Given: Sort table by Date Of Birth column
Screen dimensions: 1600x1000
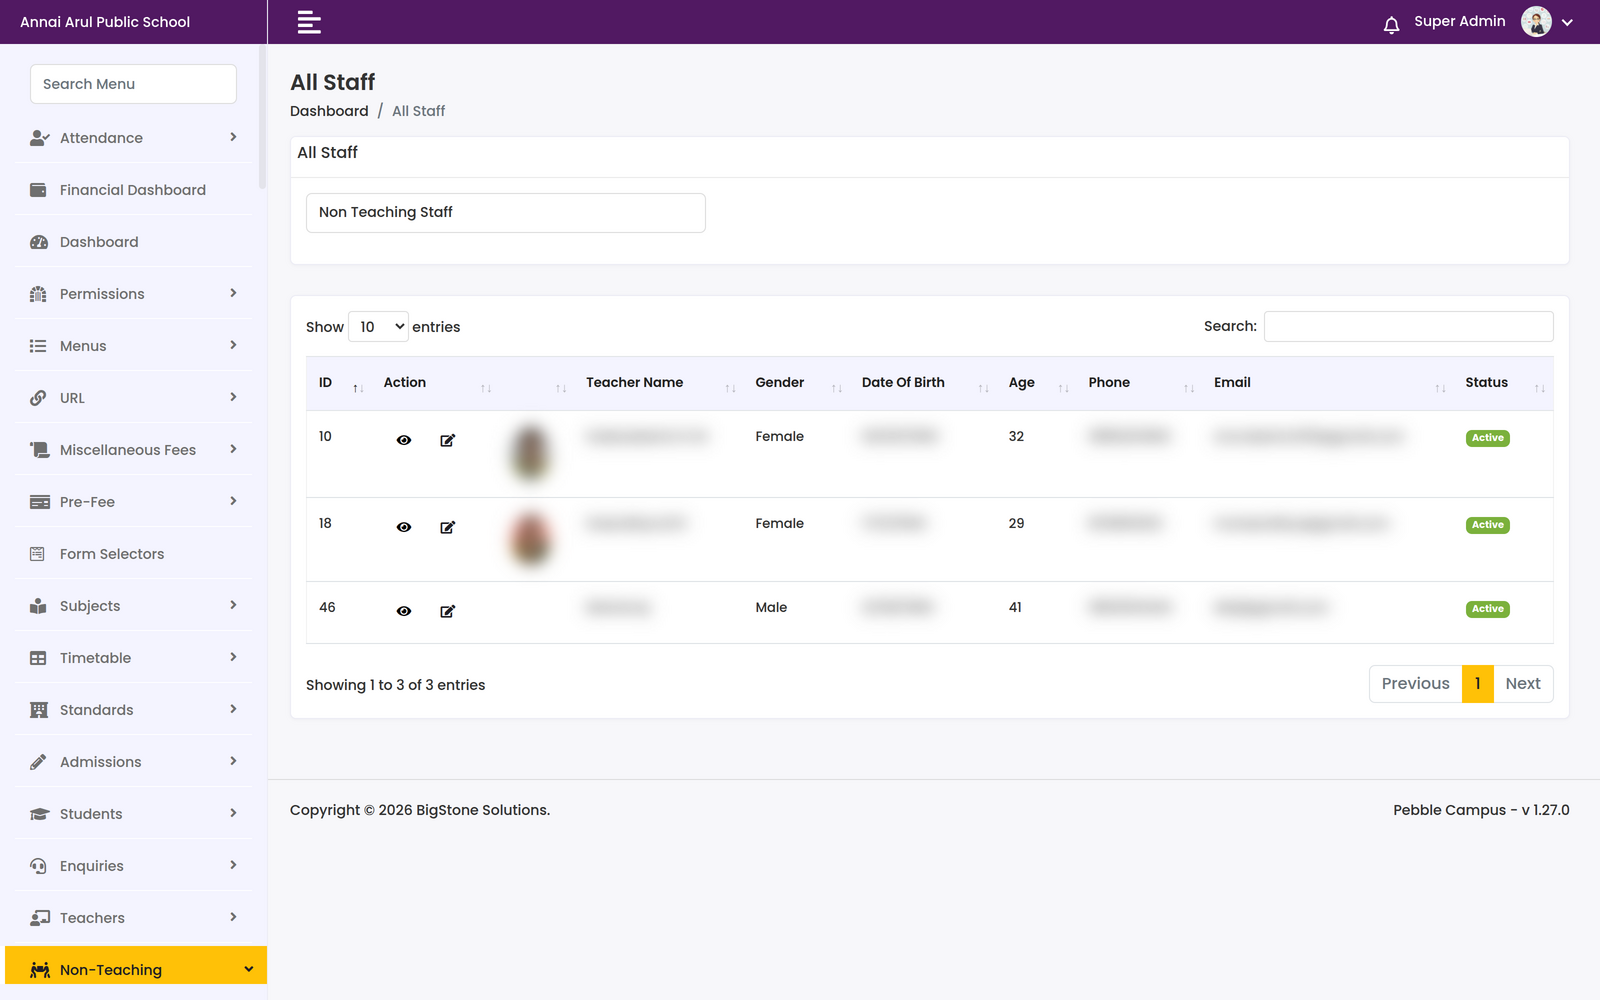Looking at the screenshot, I should tap(923, 383).
